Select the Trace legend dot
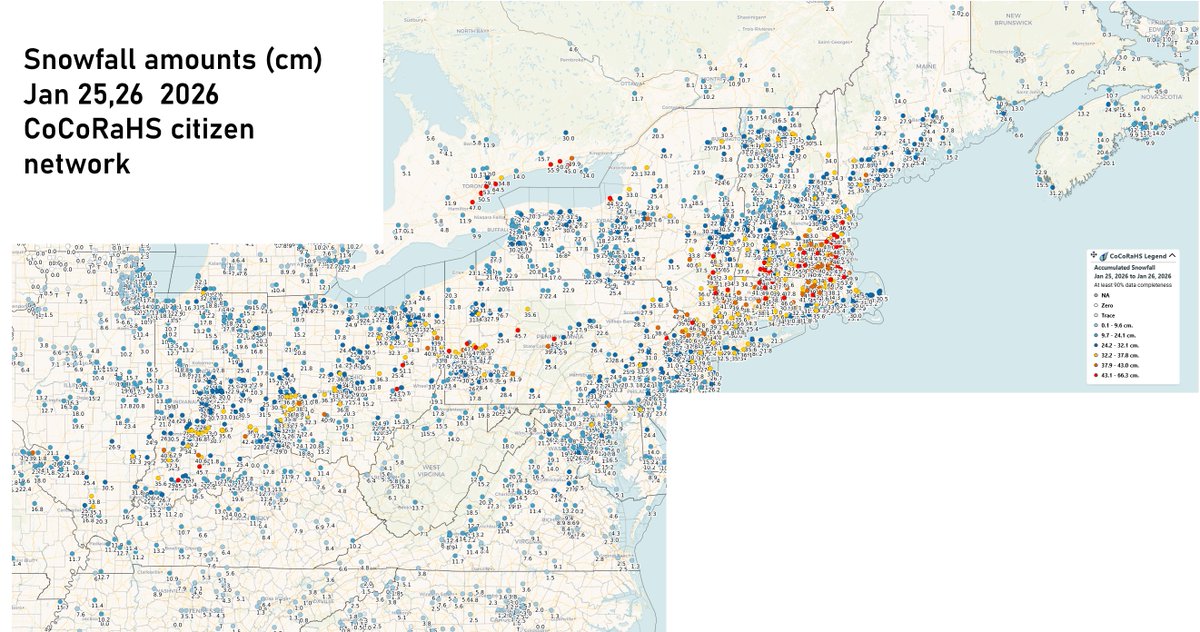1200x632 pixels. (x=1096, y=315)
